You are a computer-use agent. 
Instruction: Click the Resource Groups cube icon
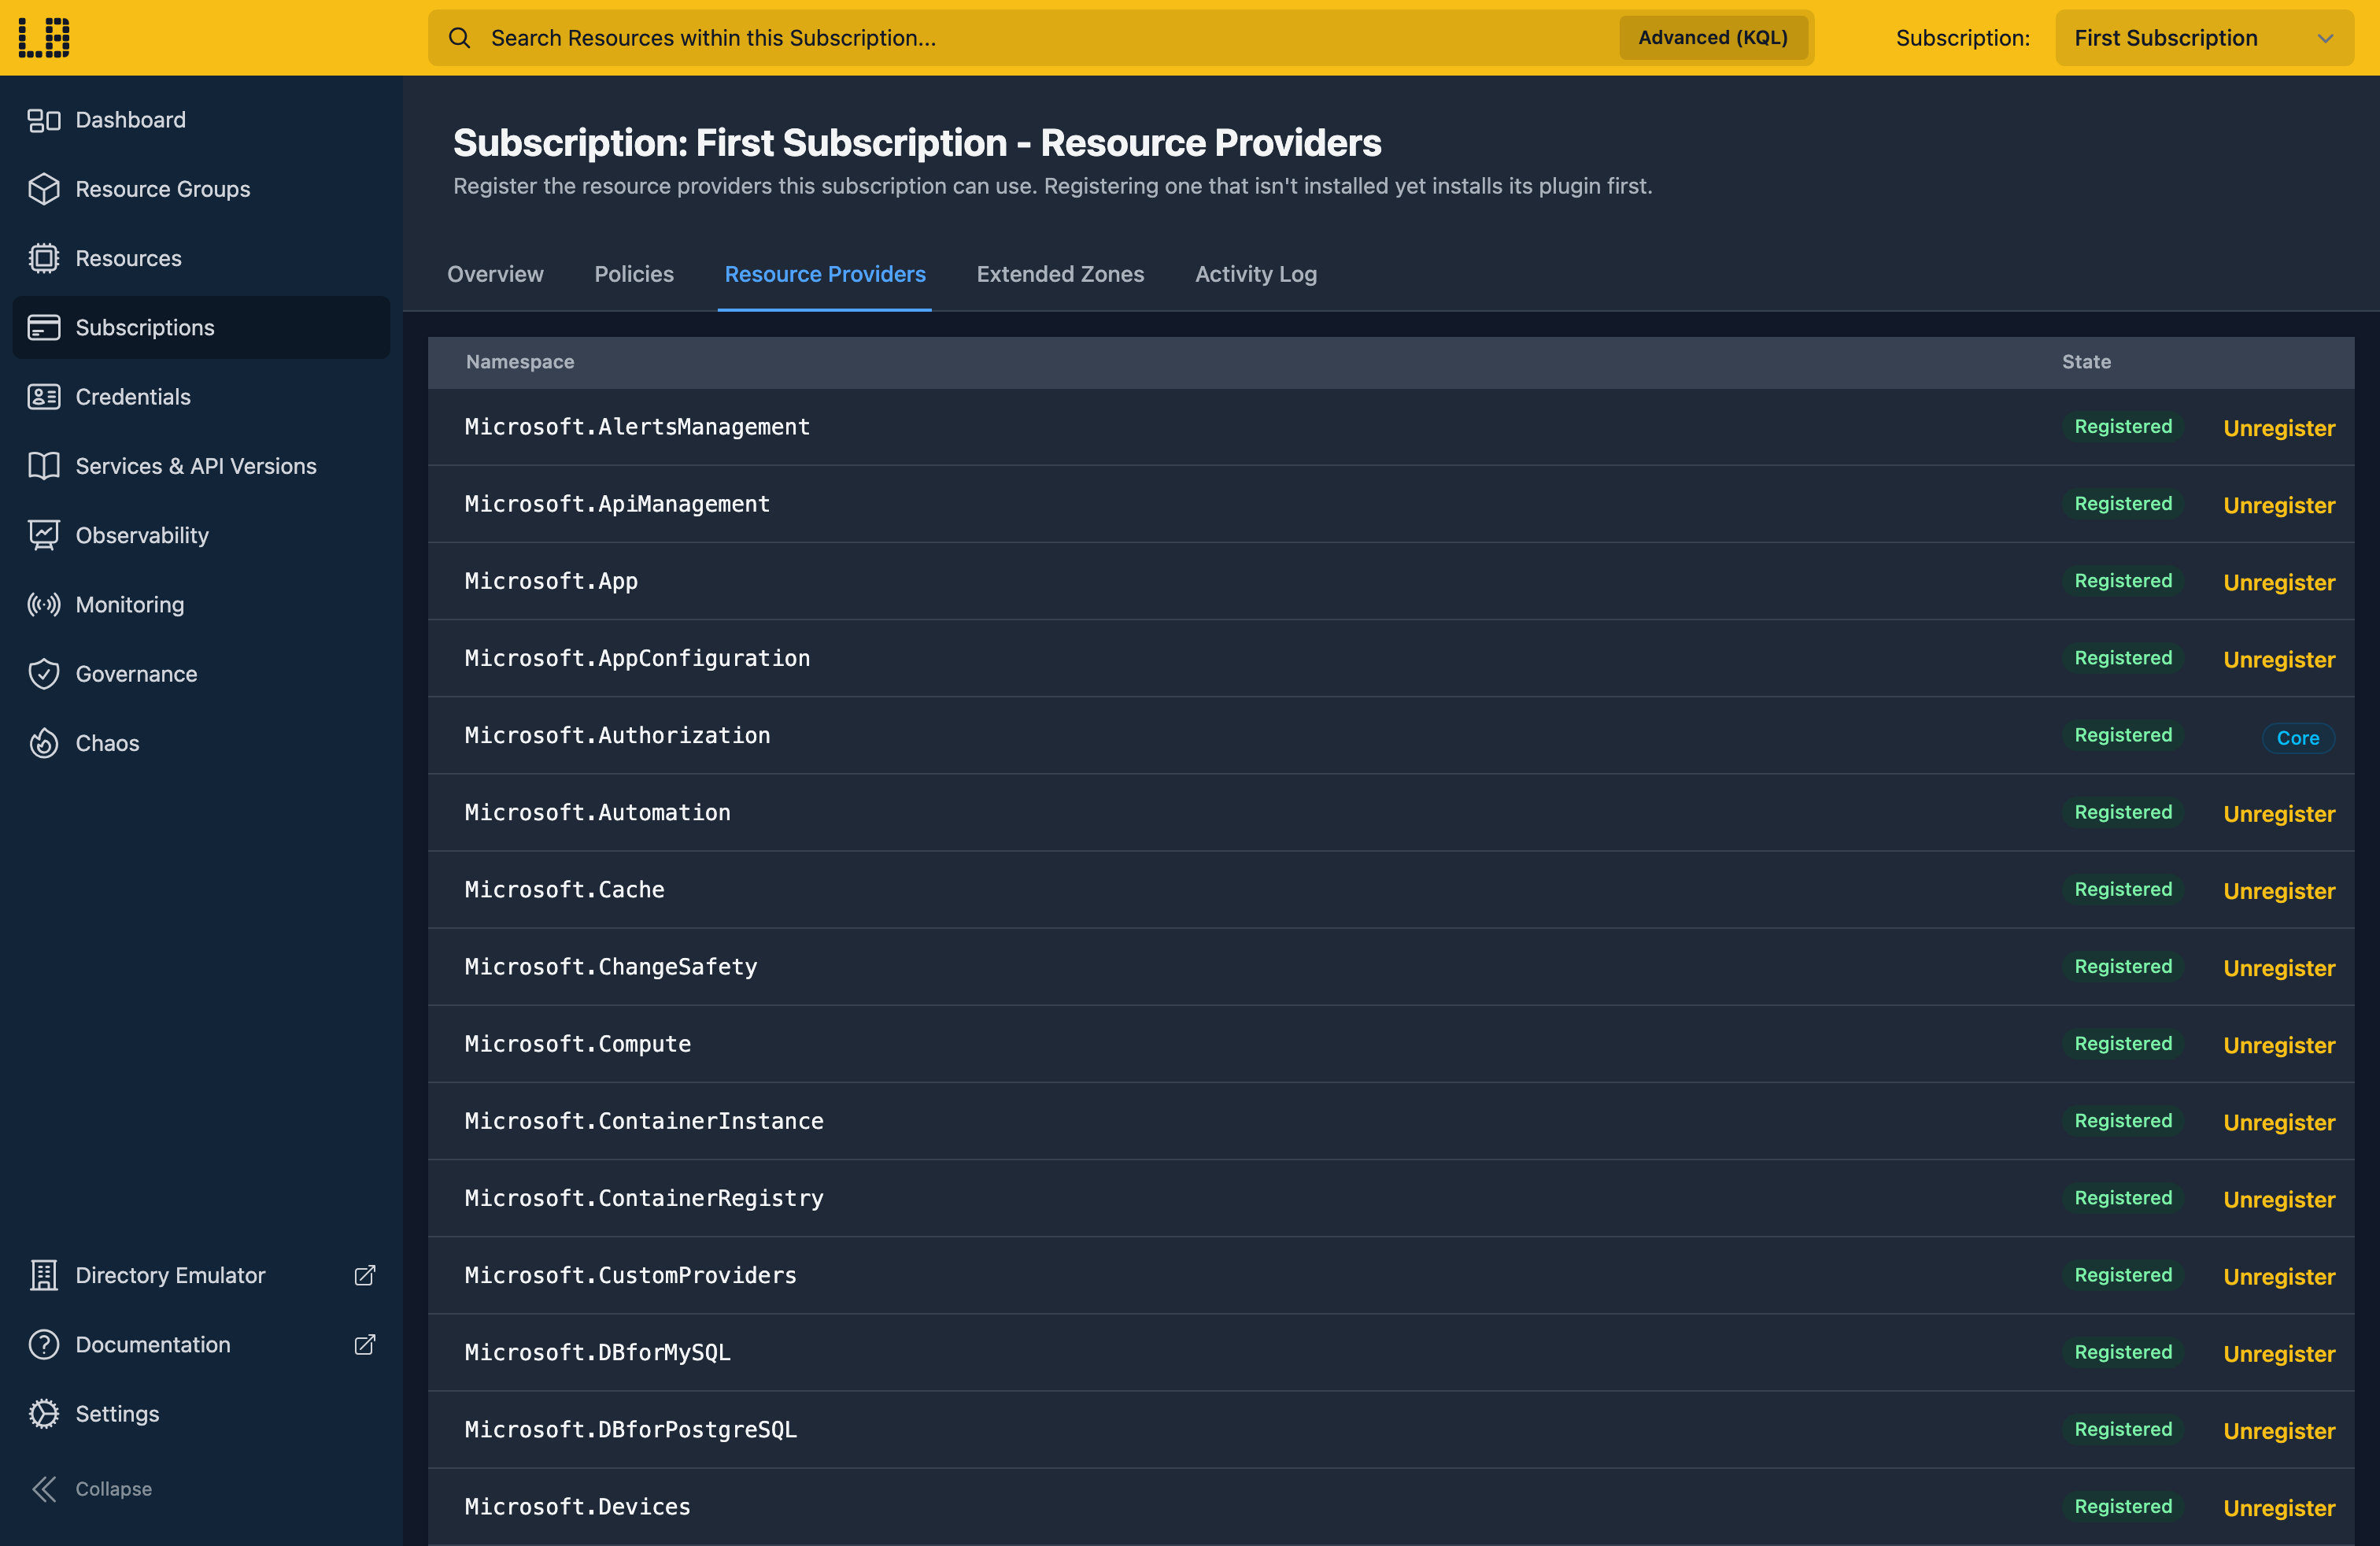tap(44, 189)
